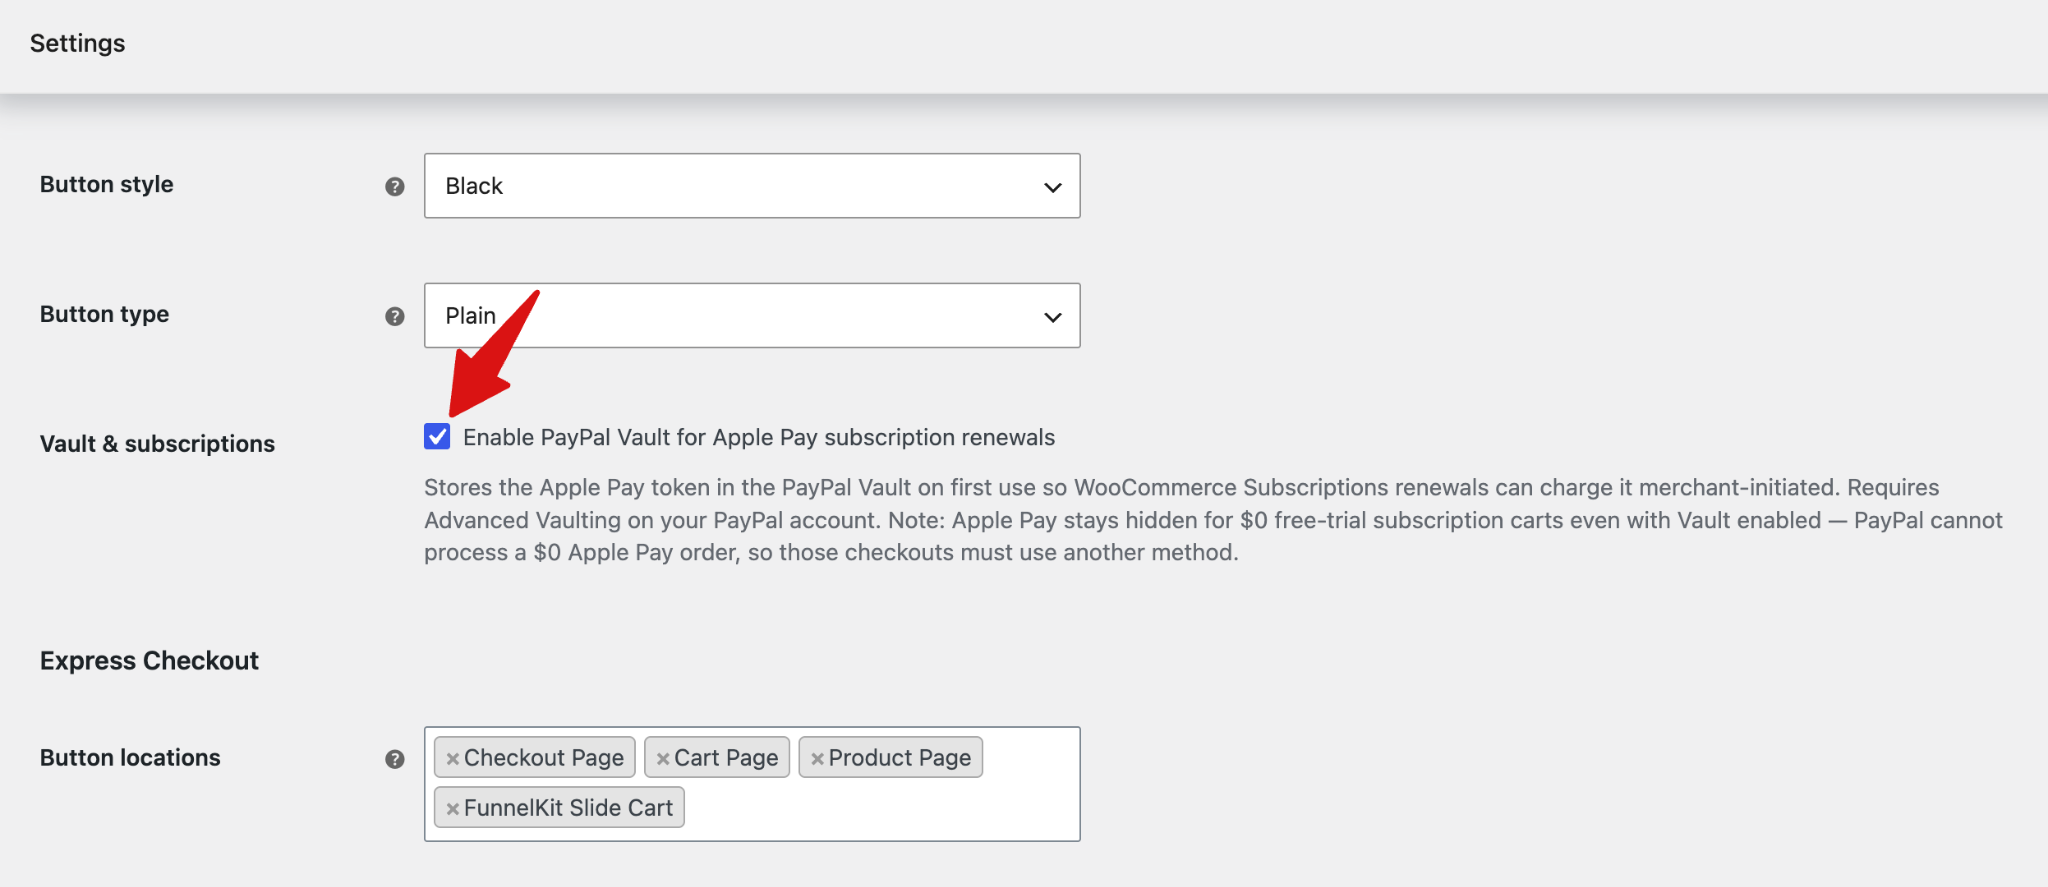Click the Express Checkout section heading
Viewport: 2048px width, 887px height.
pyautogui.click(x=149, y=661)
